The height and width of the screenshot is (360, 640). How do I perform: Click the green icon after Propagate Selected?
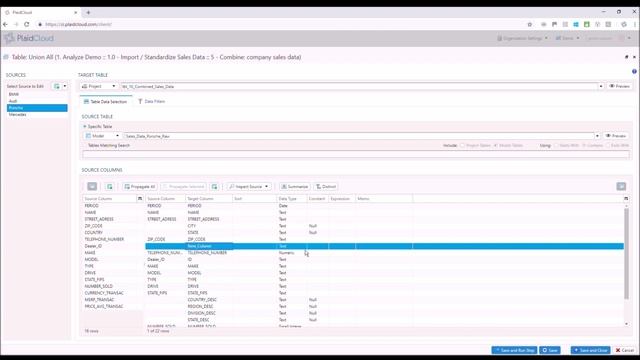tap(215, 187)
